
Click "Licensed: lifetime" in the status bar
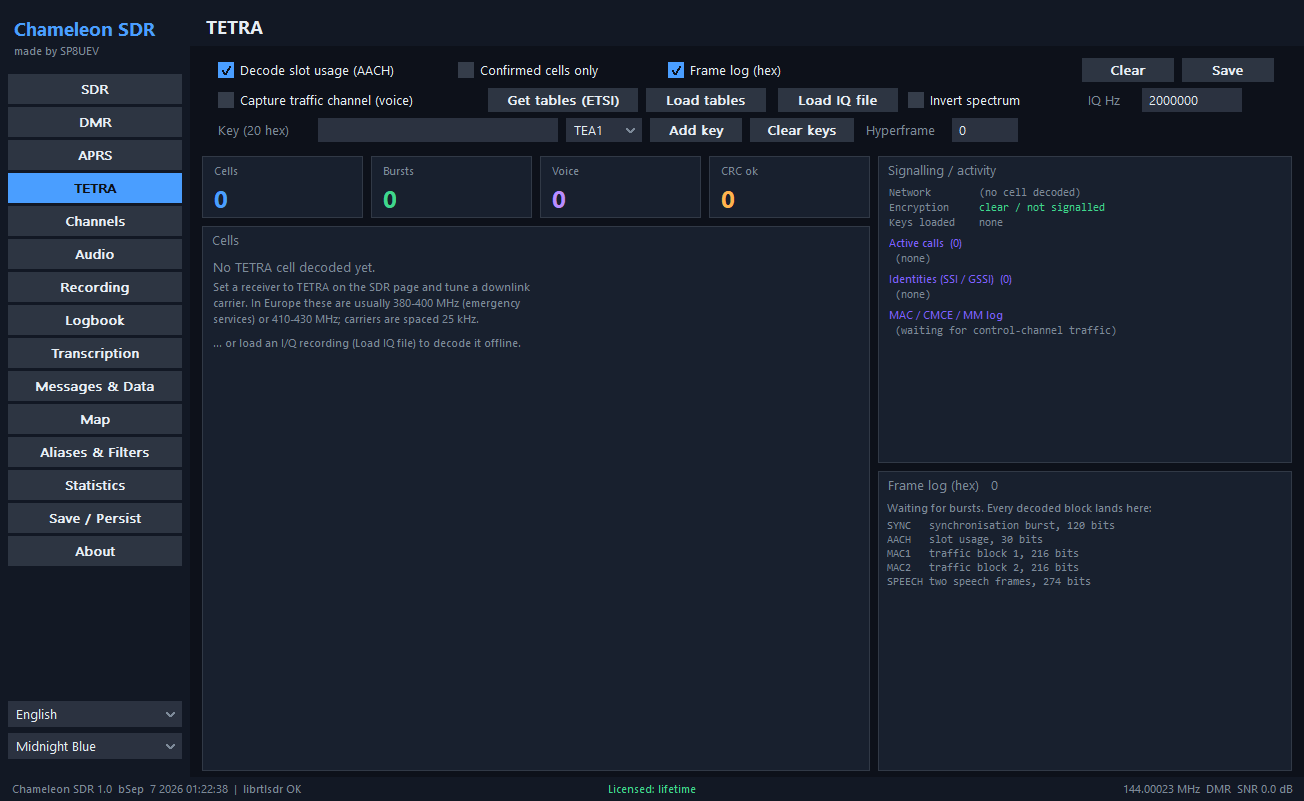pyautogui.click(x=652, y=789)
